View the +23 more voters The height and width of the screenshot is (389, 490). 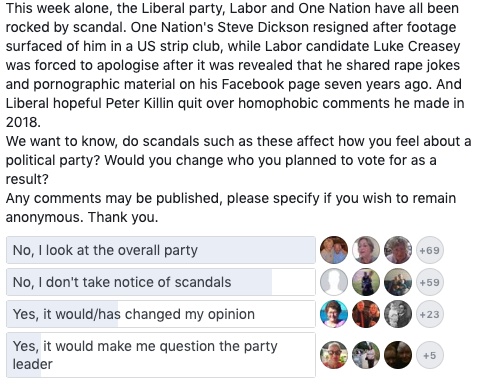pyautogui.click(x=430, y=314)
